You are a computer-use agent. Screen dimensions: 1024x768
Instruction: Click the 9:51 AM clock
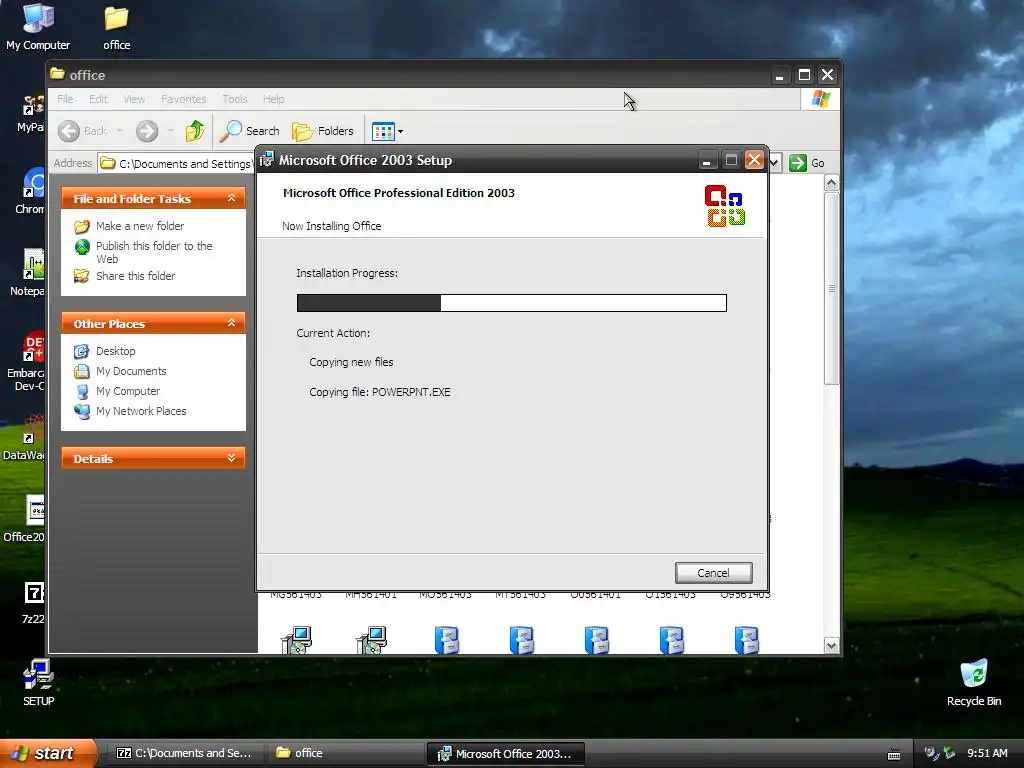(987, 754)
